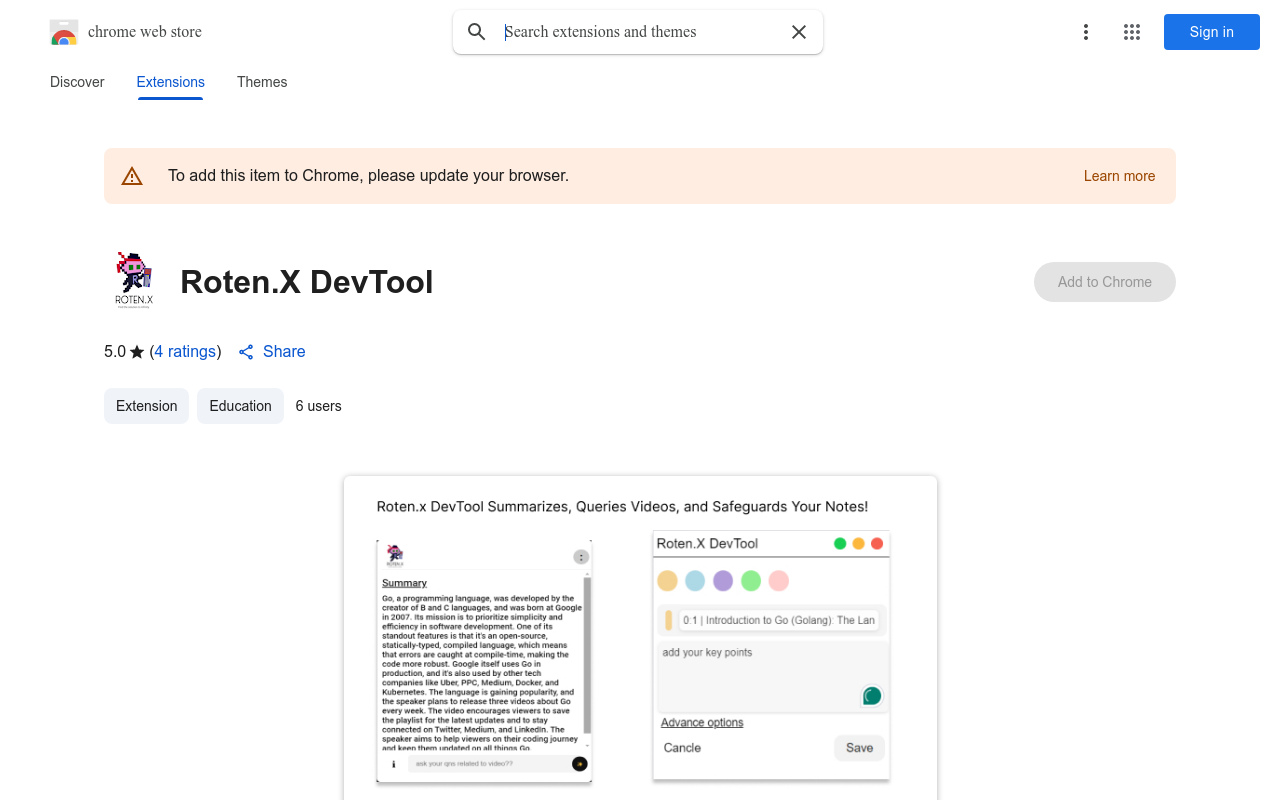Click the Save button in screenshot
This screenshot has width=1280, height=800.
coord(859,748)
